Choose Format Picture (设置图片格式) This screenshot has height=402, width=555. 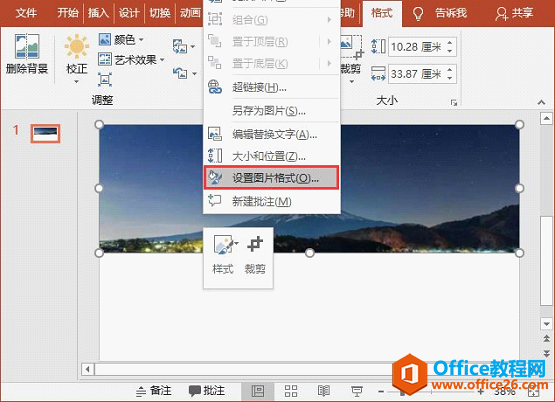point(271,178)
